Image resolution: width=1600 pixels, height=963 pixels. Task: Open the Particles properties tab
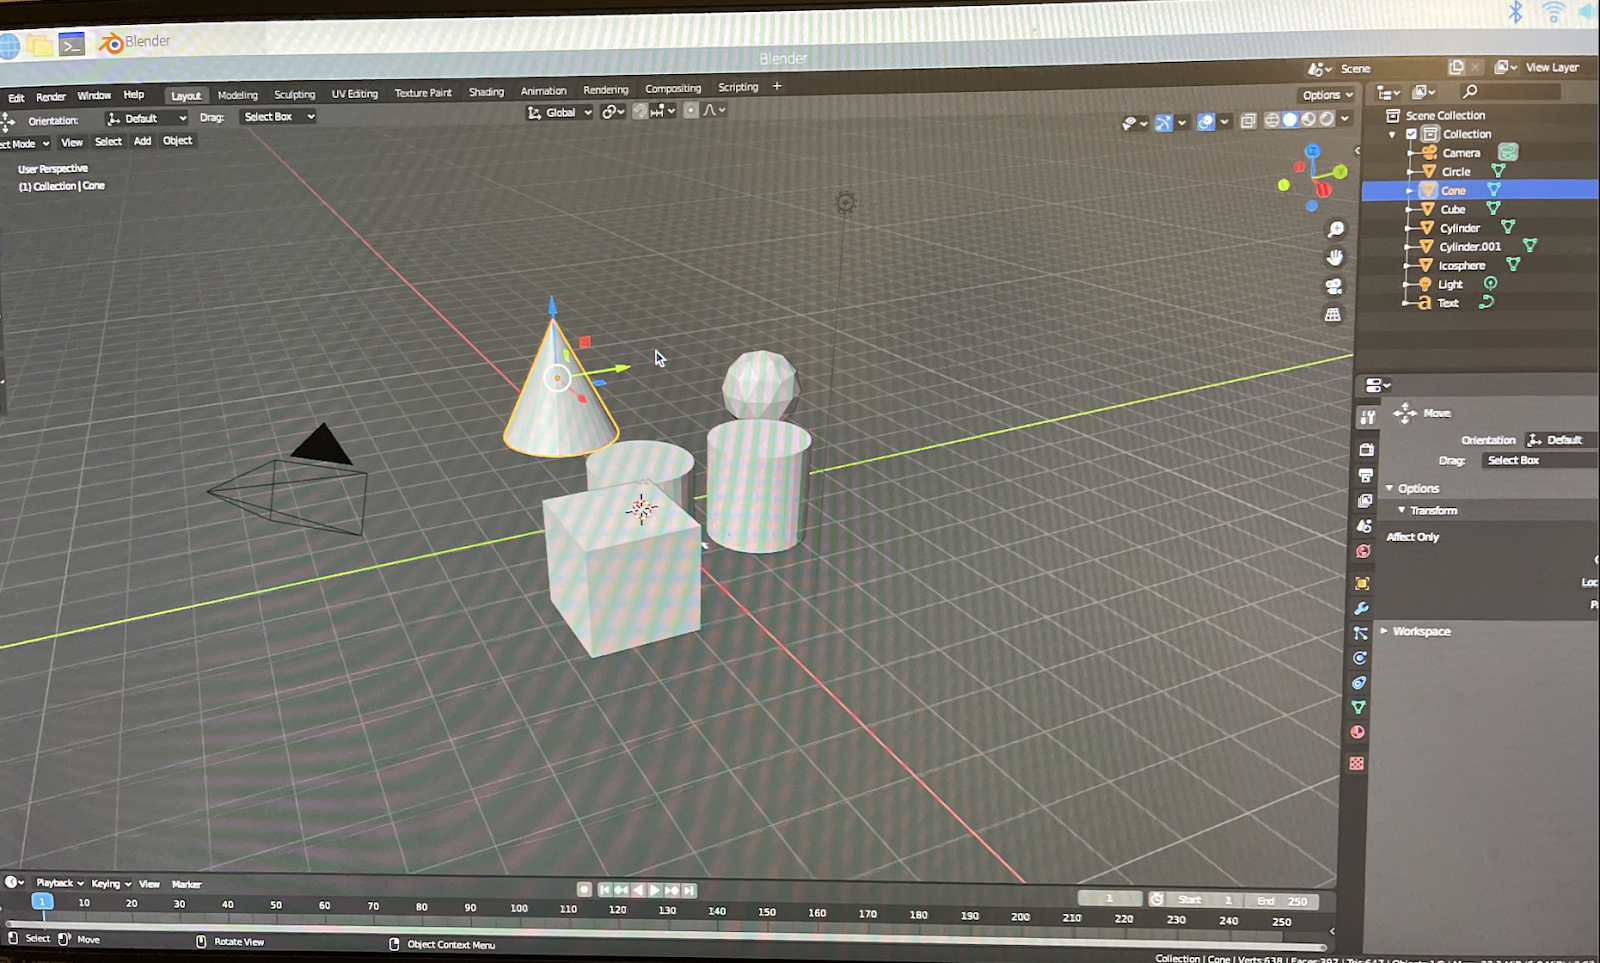tap(1360, 633)
